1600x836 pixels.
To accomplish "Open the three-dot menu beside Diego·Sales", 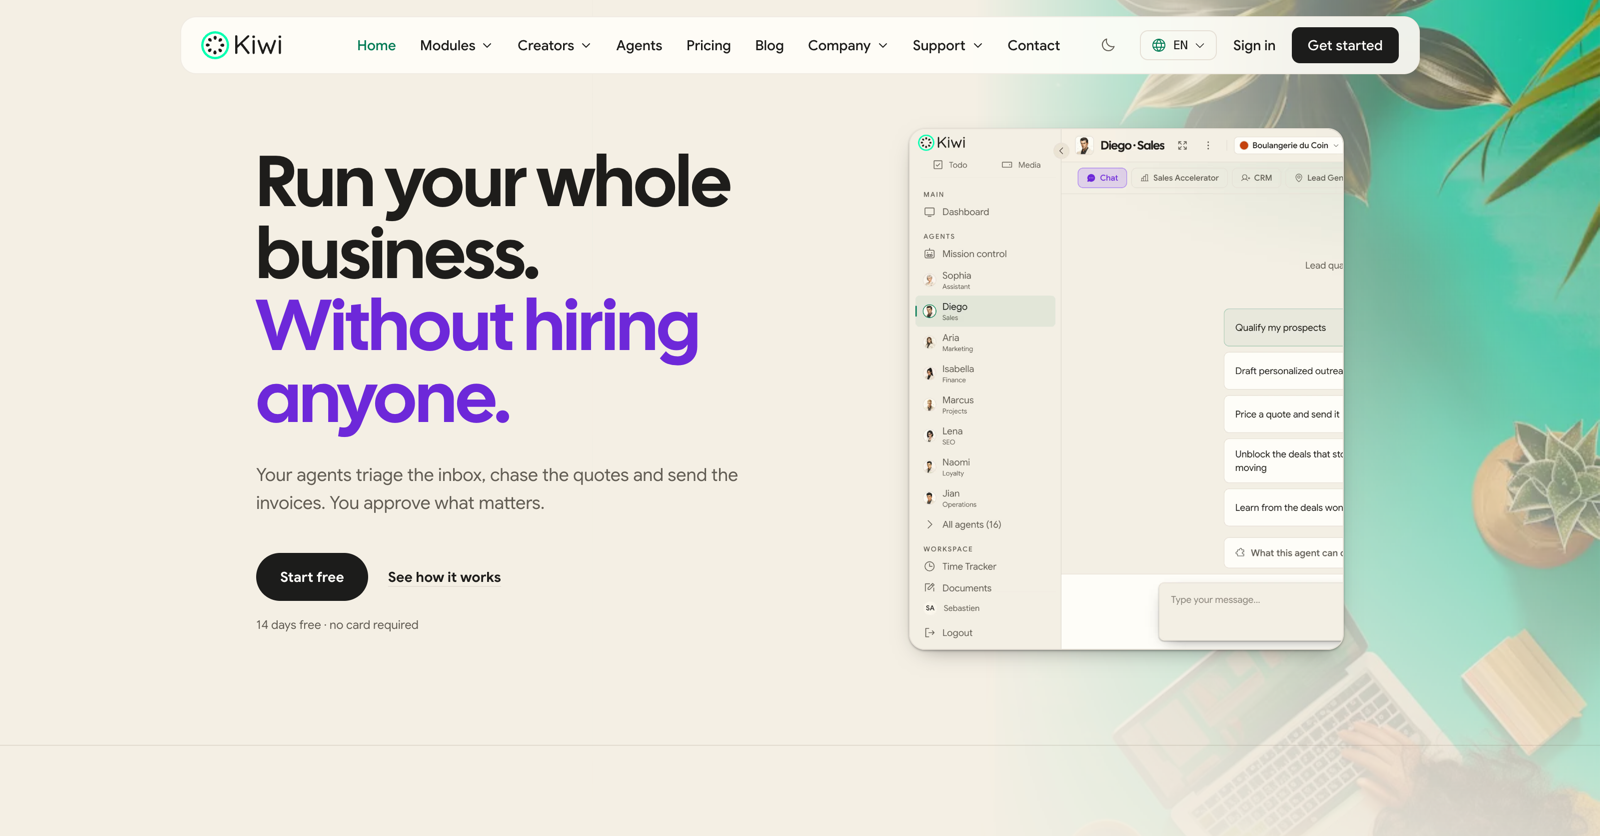I will [x=1208, y=146].
